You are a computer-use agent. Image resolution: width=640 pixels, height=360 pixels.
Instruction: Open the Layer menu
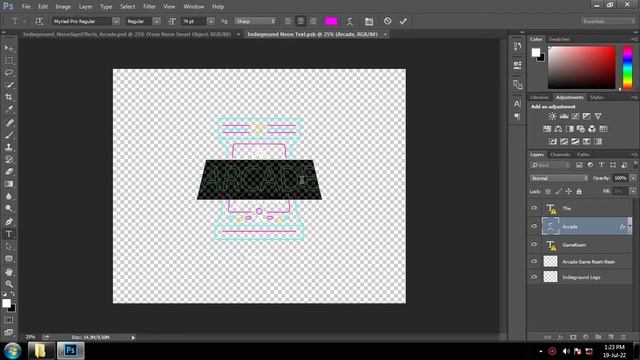click(85, 7)
